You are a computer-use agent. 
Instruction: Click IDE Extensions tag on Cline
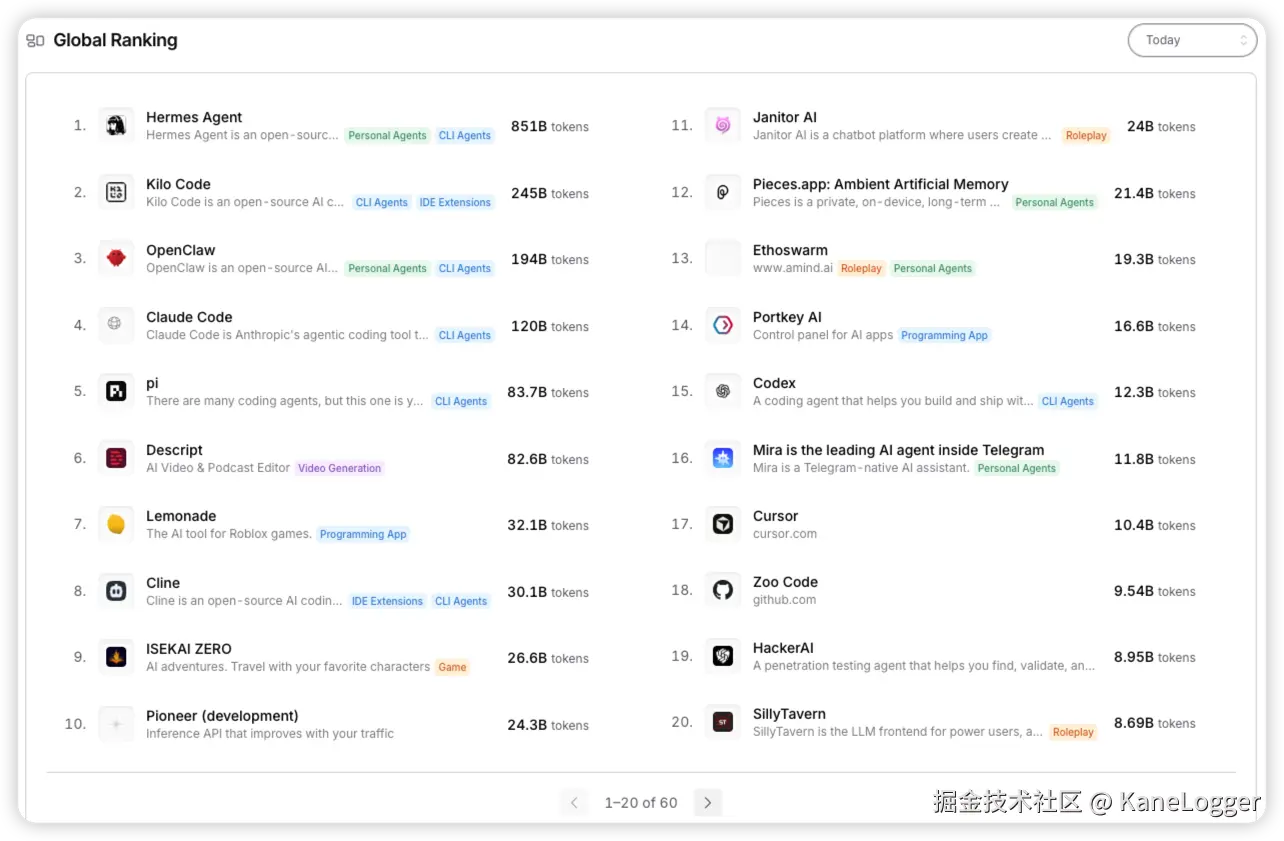tap(387, 601)
